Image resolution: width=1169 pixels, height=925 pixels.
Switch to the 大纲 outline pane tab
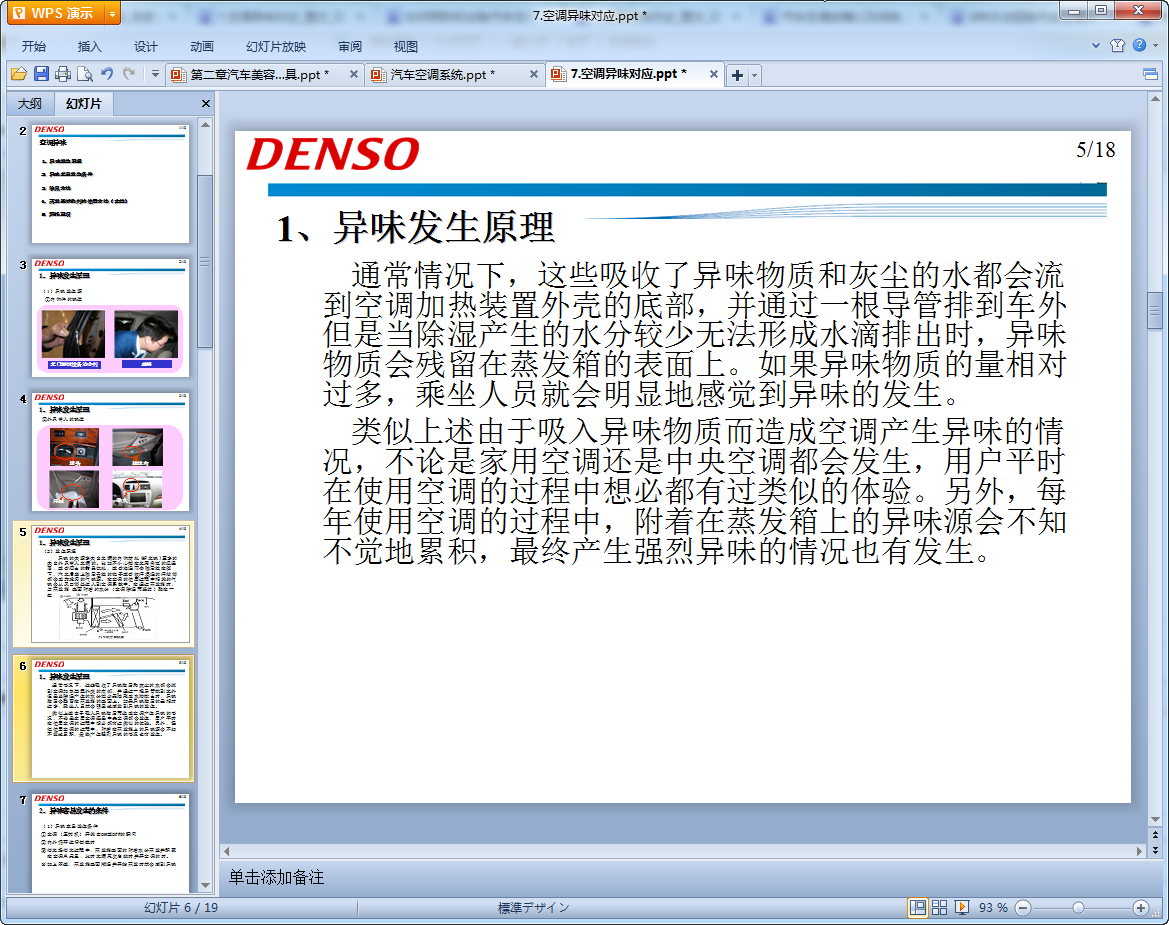30,104
